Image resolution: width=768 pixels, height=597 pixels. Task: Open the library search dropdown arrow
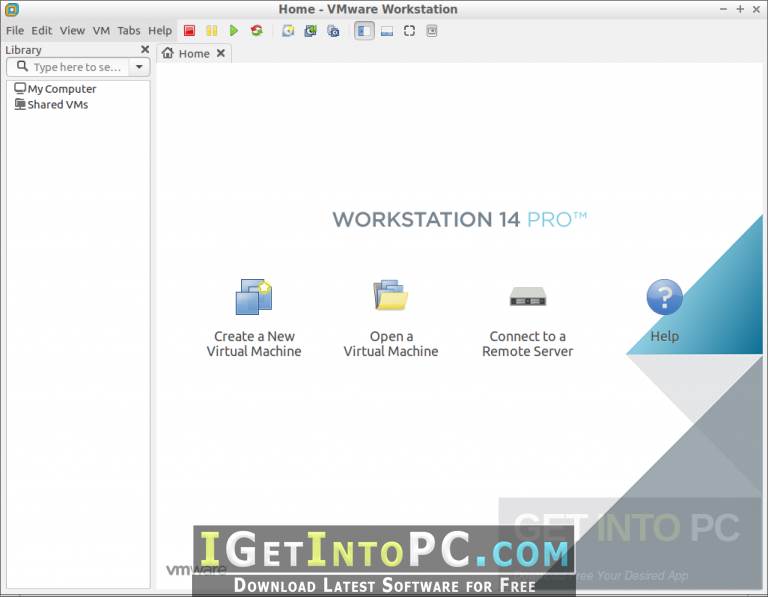click(x=139, y=67)
